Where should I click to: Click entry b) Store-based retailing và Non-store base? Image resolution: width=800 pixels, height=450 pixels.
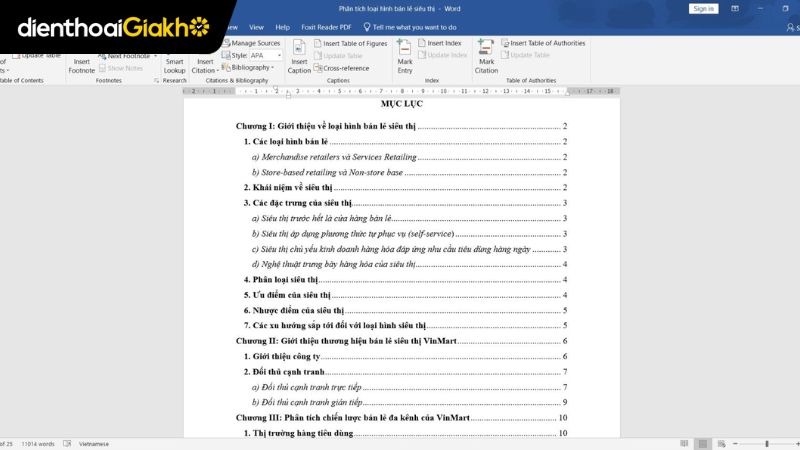(410, 172)
